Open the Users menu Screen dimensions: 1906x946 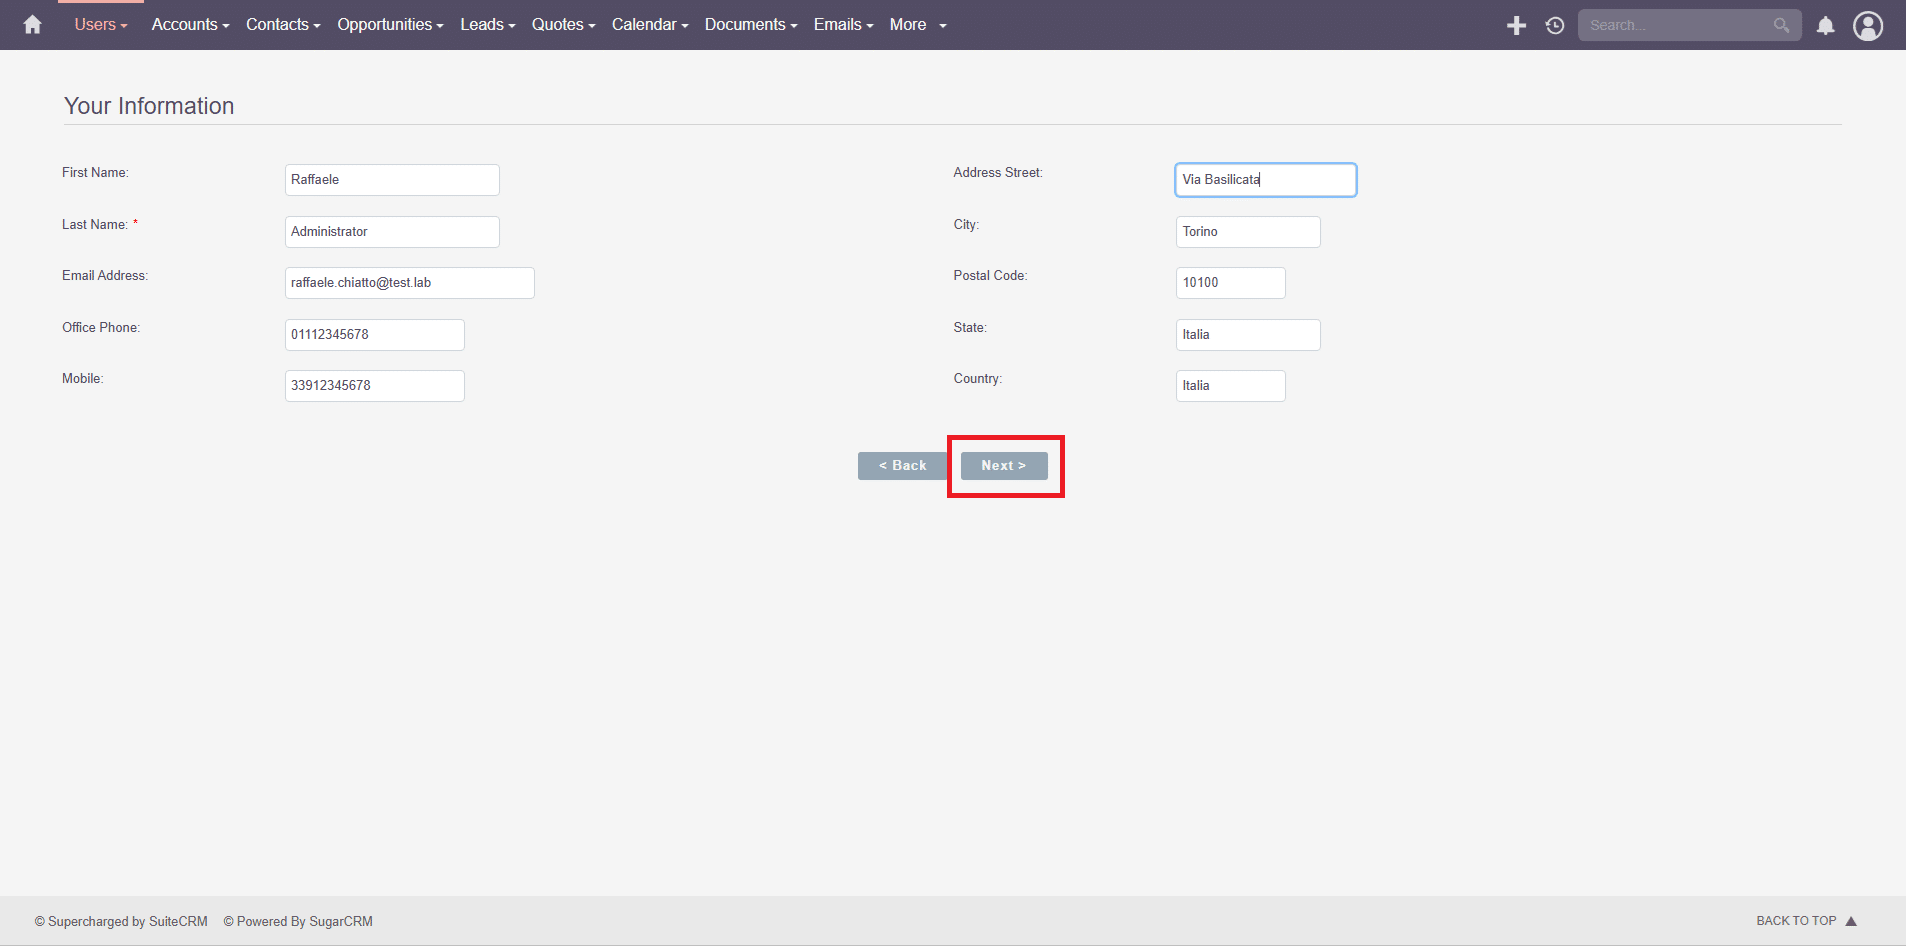coord(100,25)
